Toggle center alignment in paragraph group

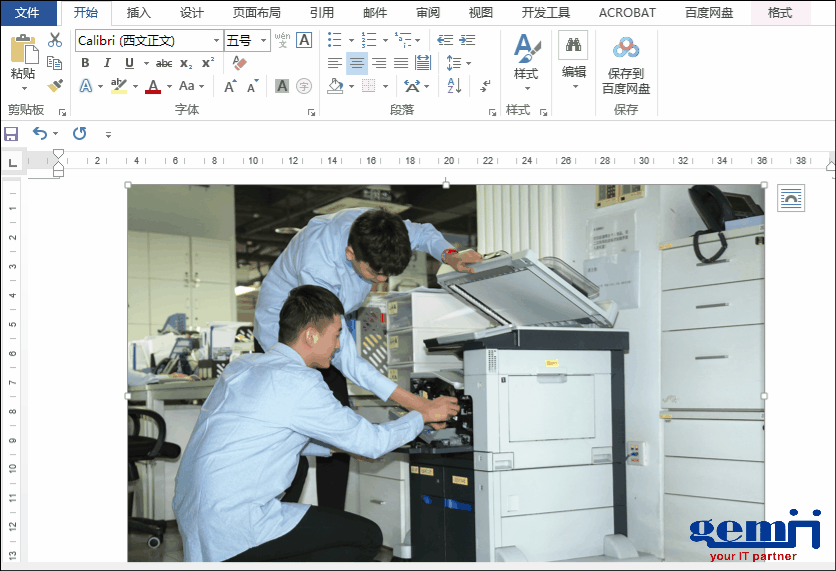(356, 63)
